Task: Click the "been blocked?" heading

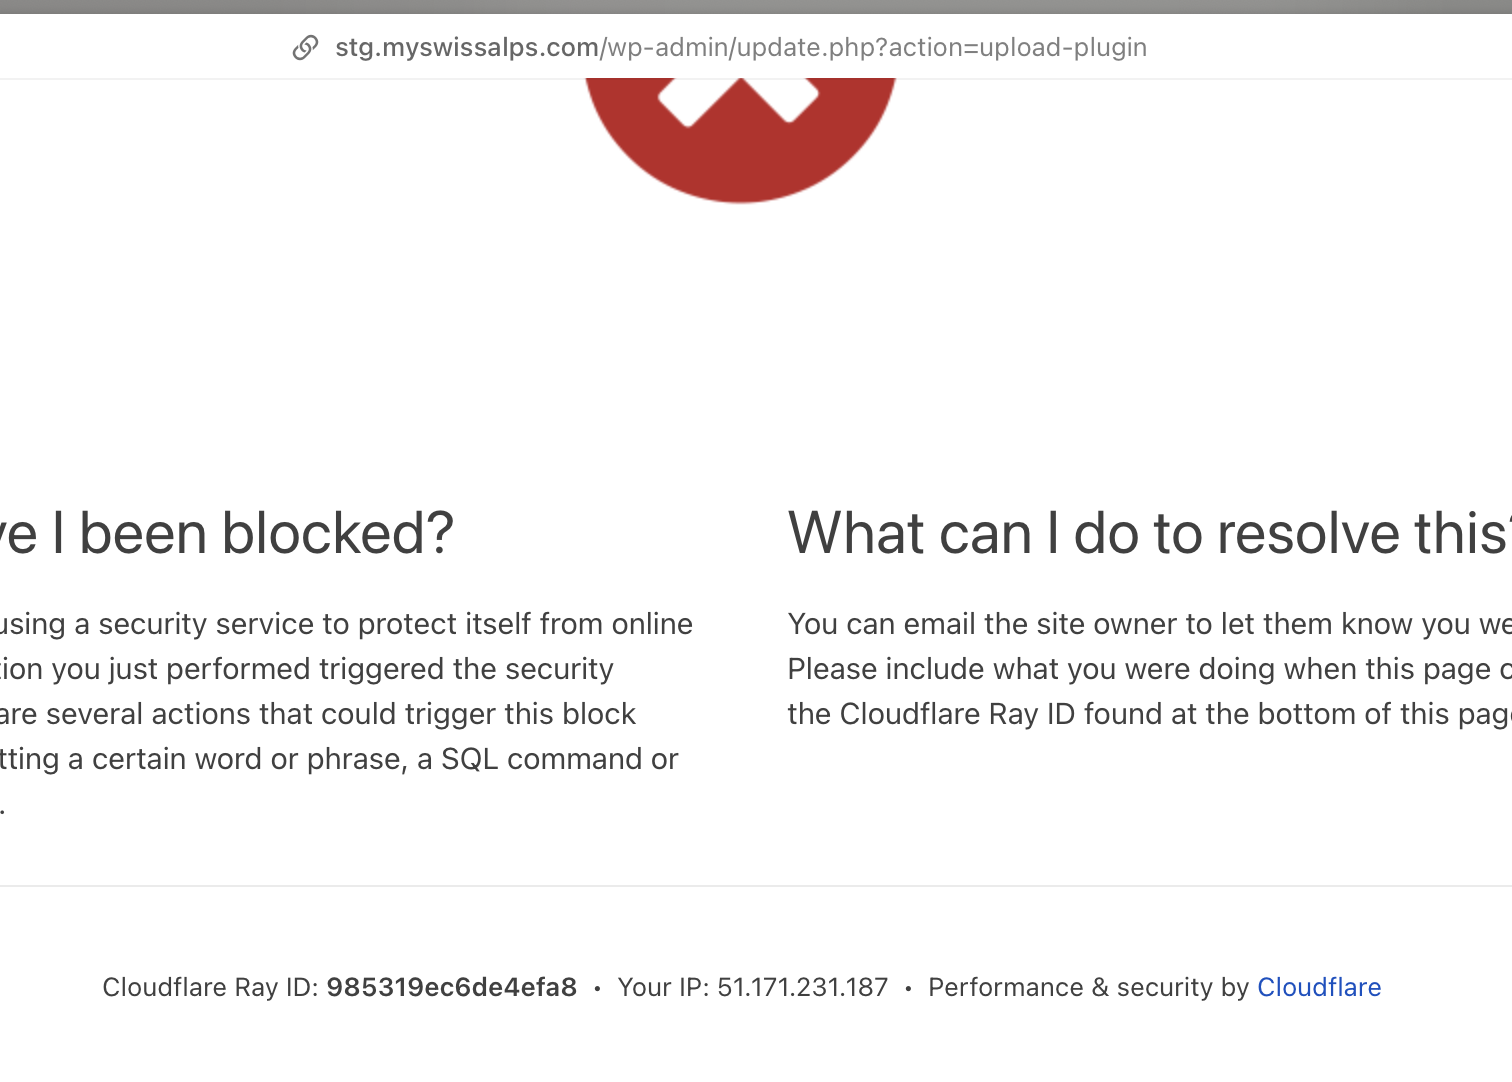Action: click(x=266, y=532)
